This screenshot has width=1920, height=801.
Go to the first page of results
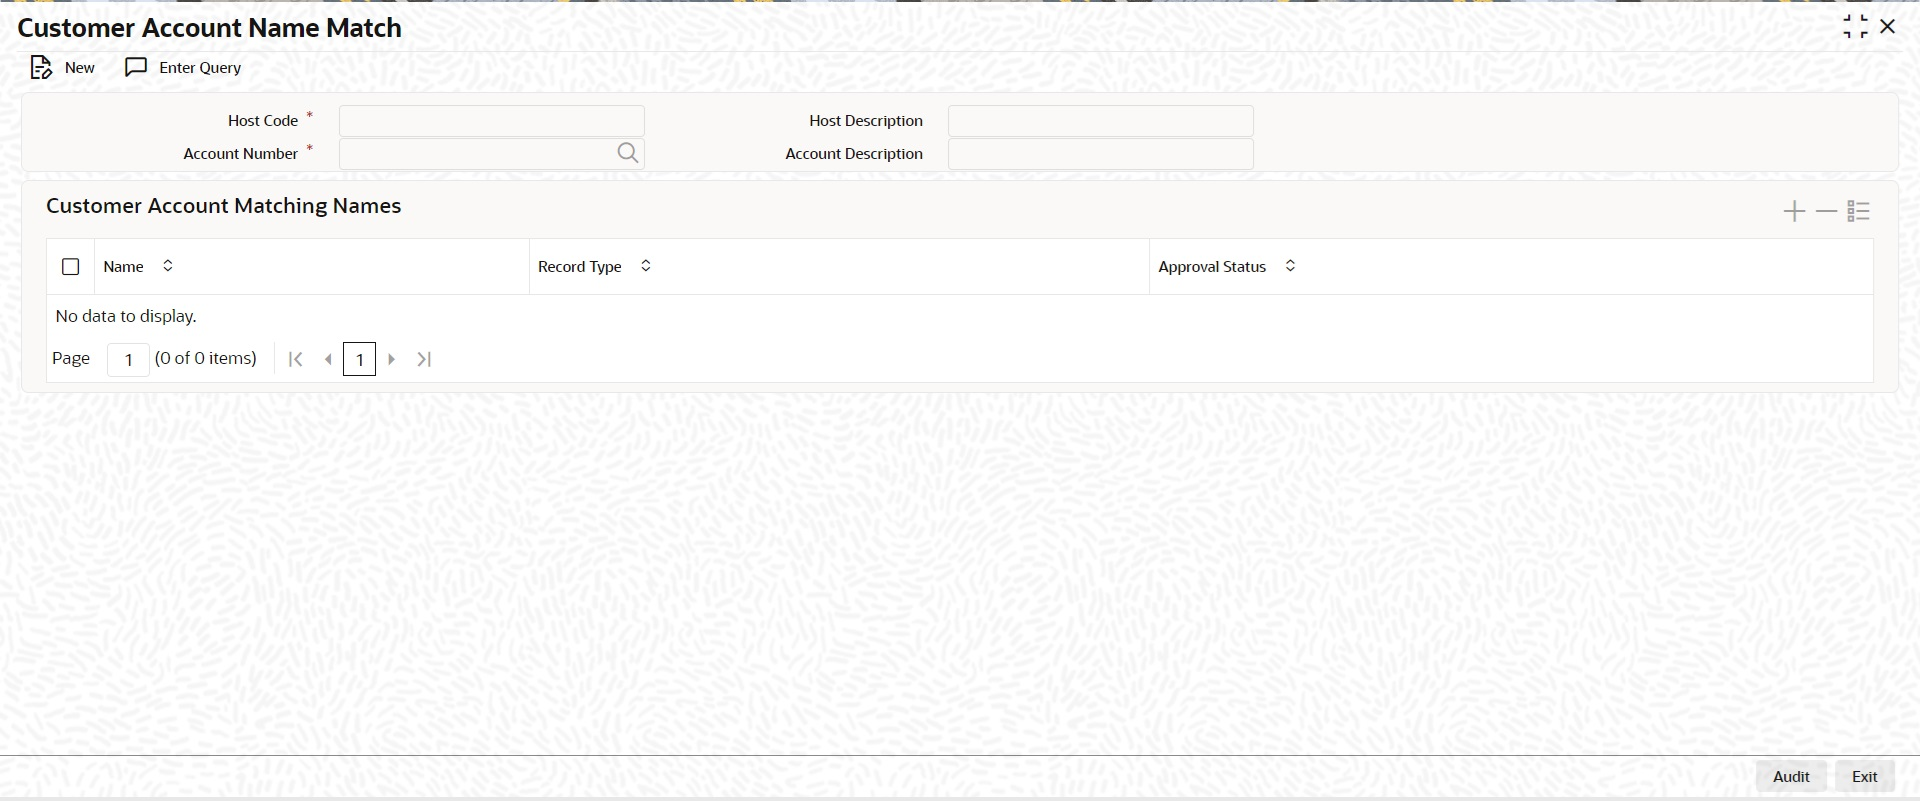coord(295,359)
